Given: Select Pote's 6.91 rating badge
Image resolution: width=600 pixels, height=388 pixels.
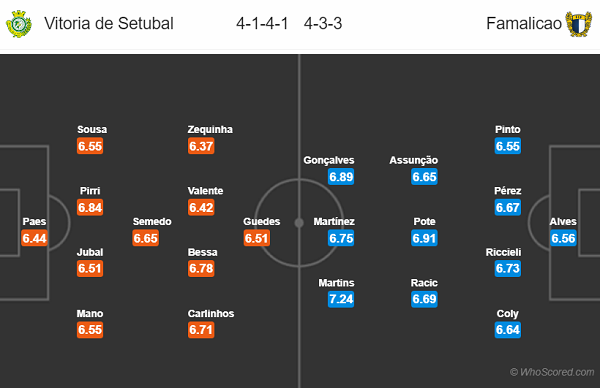Looking at the screenshot, I should pos(424,238).
